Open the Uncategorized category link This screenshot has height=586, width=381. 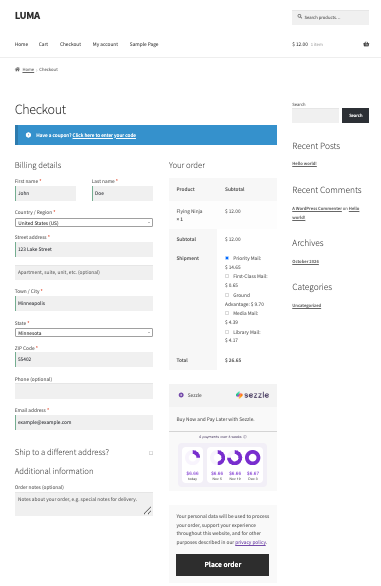pyautogui.click(x=307, y=305)
